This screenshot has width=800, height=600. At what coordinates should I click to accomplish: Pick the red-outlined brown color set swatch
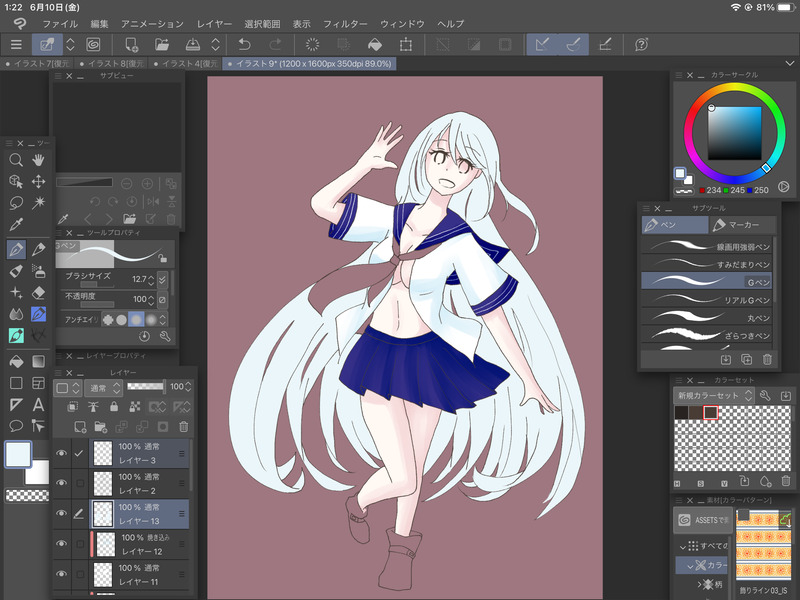711,412
